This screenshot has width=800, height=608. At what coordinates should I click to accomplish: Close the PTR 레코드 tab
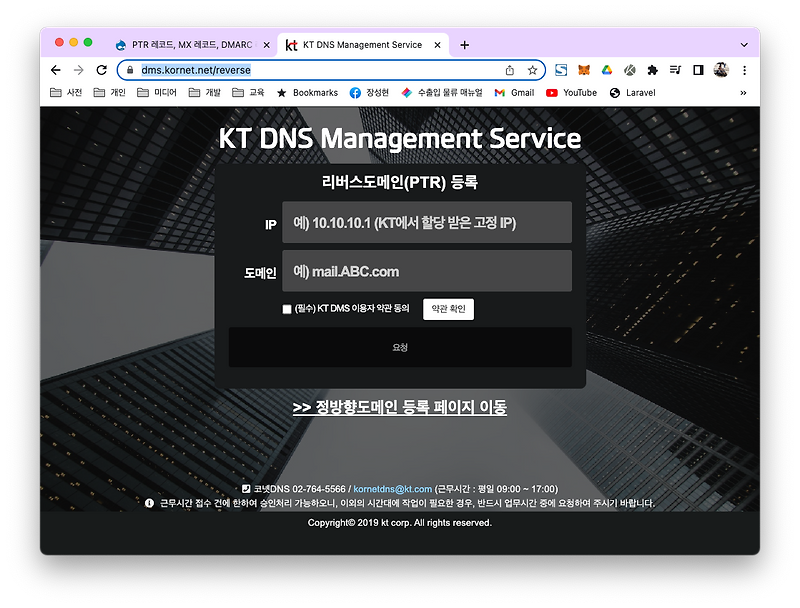pyautogui.click(x=266, y=45)
